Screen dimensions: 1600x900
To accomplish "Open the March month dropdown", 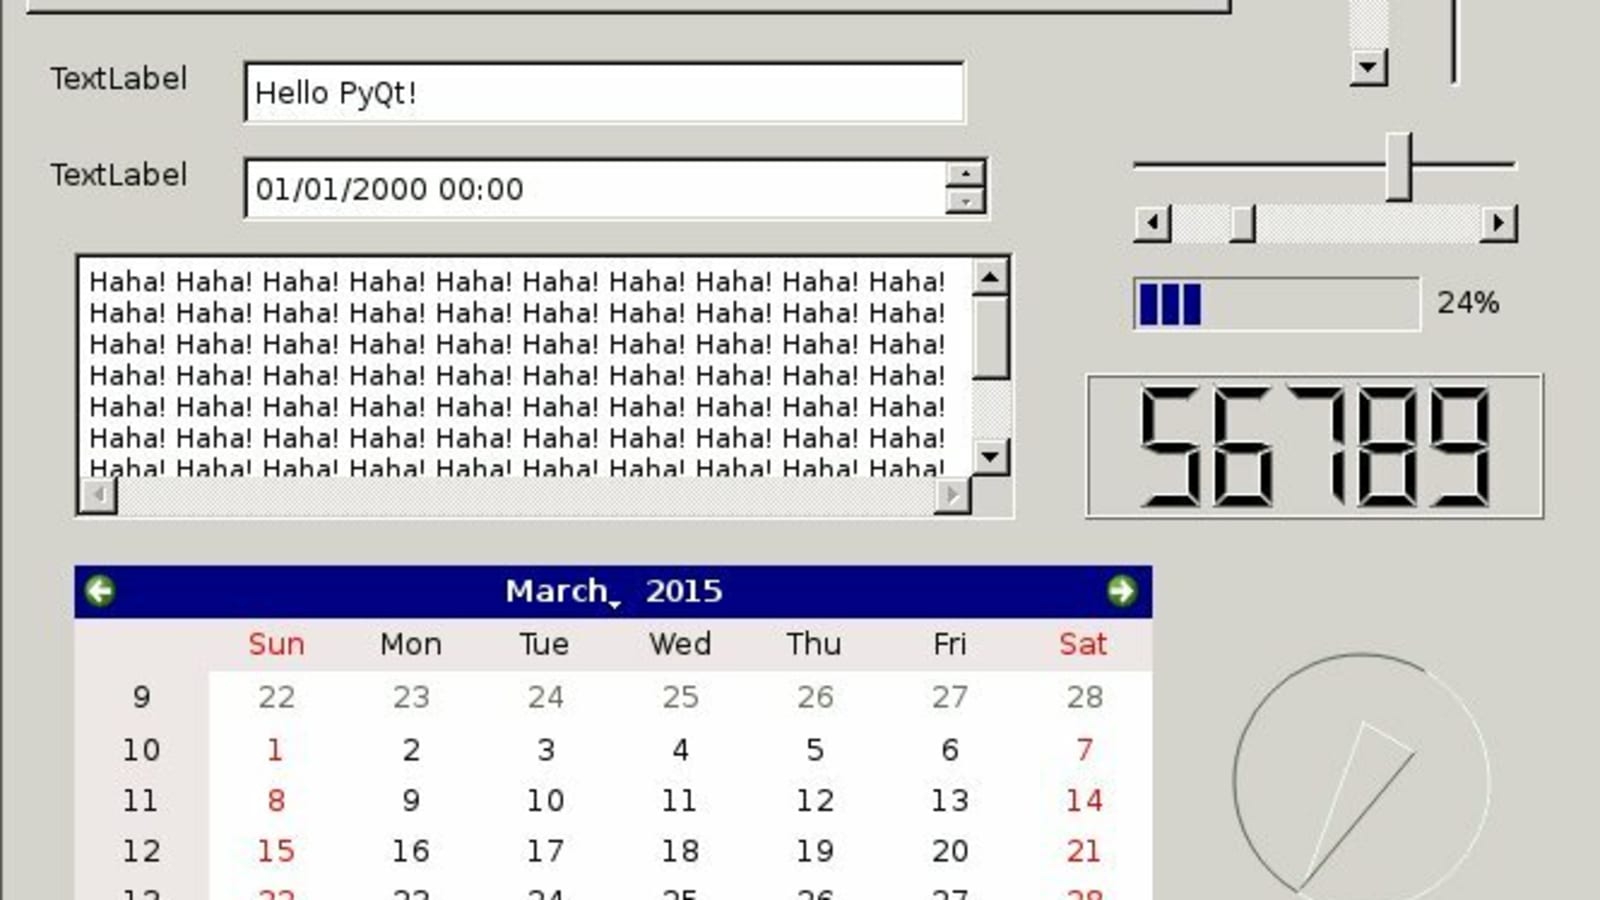I will coord(563,591).
